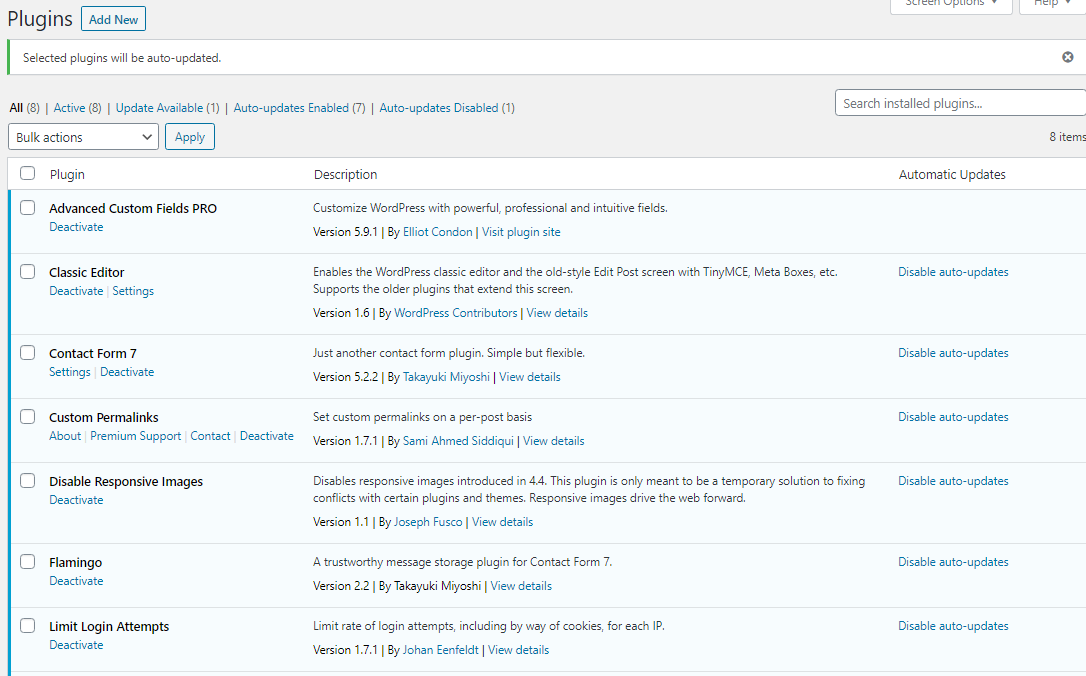Screen dimensions: 1086x676
Task: Disable auto-updates for Contact Form 7
Action: [x=953, y=353]
